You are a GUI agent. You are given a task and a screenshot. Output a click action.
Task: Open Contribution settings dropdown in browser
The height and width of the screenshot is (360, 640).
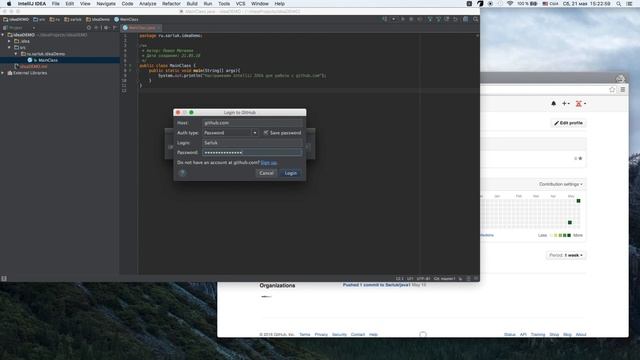coord(560,184)
